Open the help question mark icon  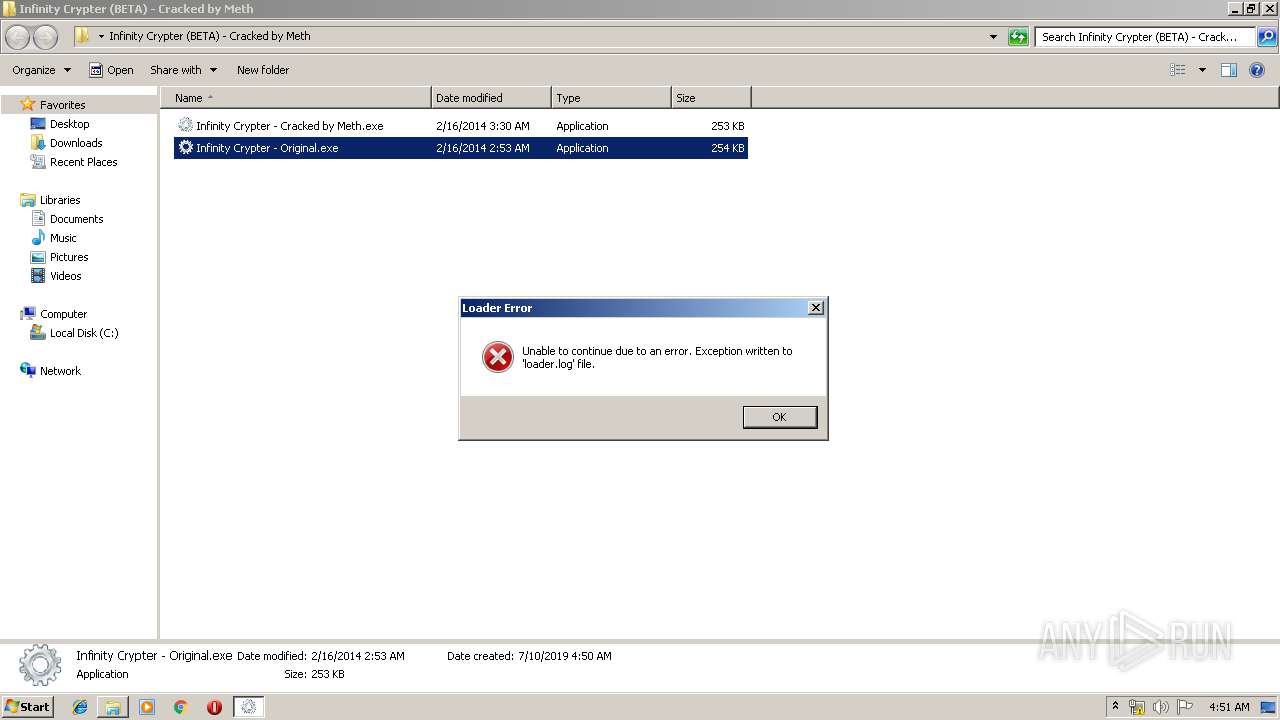(x=1257, y=70)
